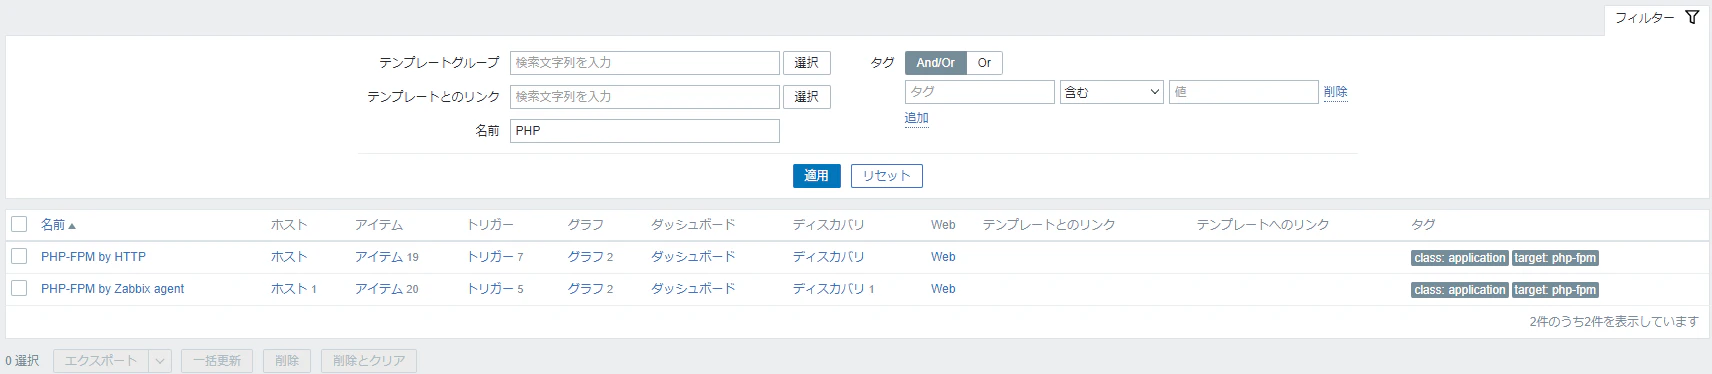Open Web link for PHP-FPM by HTTP
1712x374 pixels.
(943, 257)
